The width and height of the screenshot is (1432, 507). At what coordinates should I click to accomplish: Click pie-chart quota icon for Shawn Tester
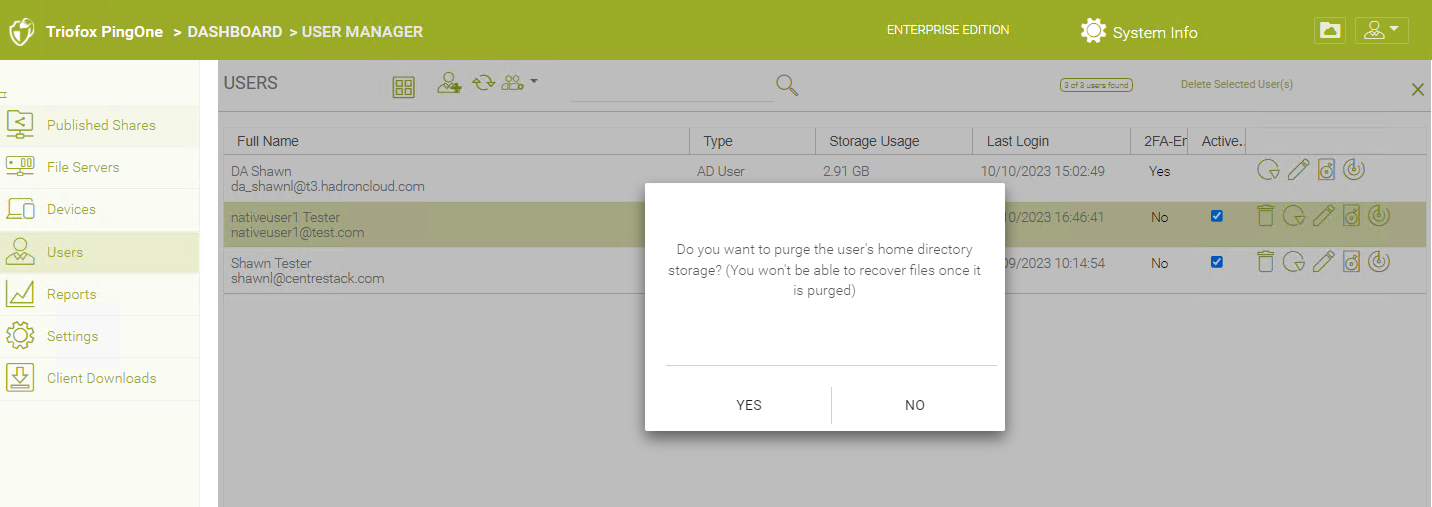tap(1294, 262)
